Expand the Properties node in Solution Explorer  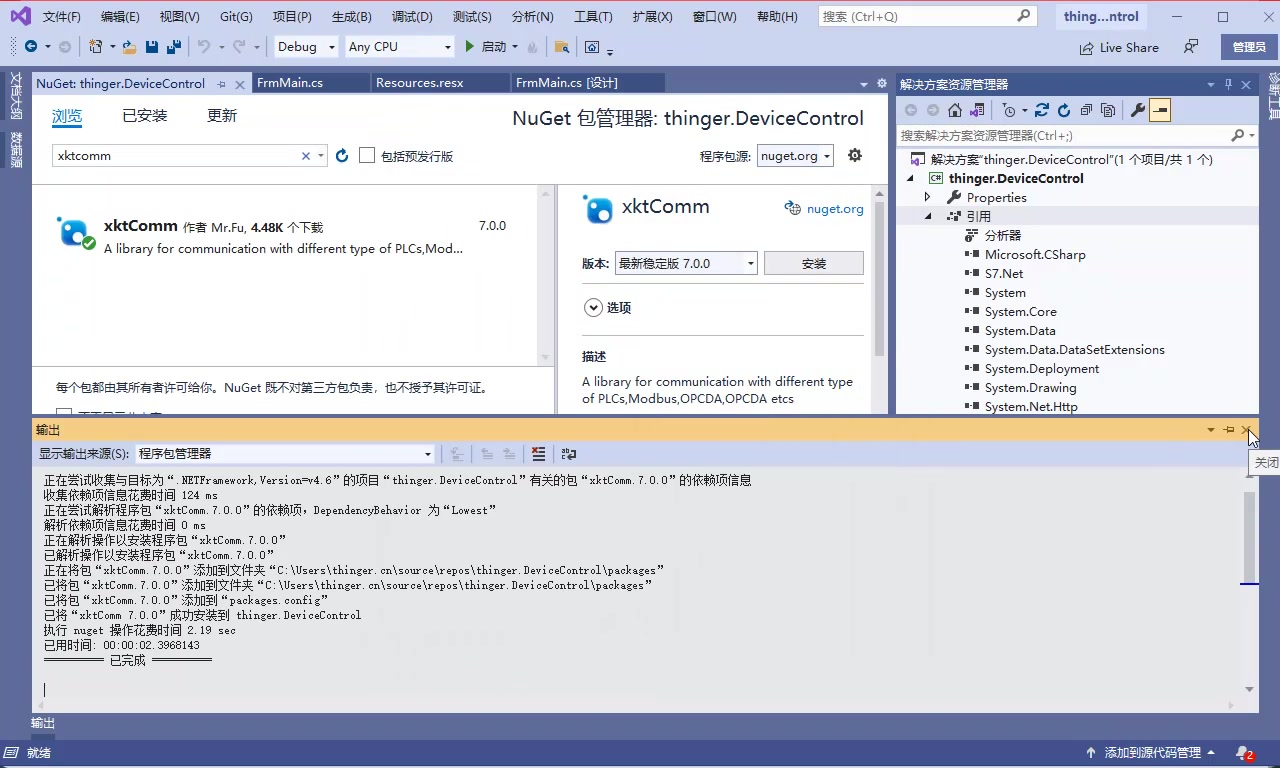click(x=928, y=197)
